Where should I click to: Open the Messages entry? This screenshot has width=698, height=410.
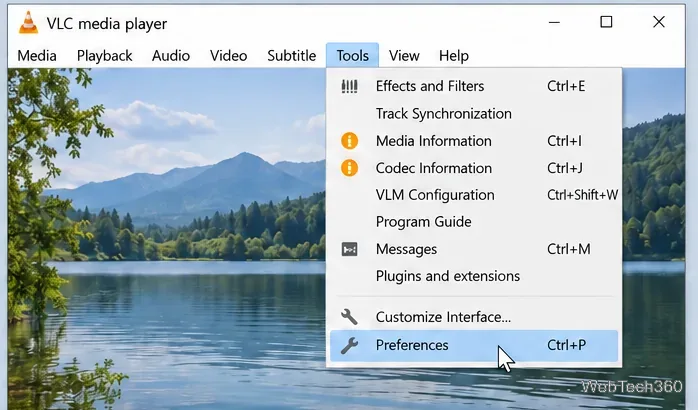[x=474, y=249]
